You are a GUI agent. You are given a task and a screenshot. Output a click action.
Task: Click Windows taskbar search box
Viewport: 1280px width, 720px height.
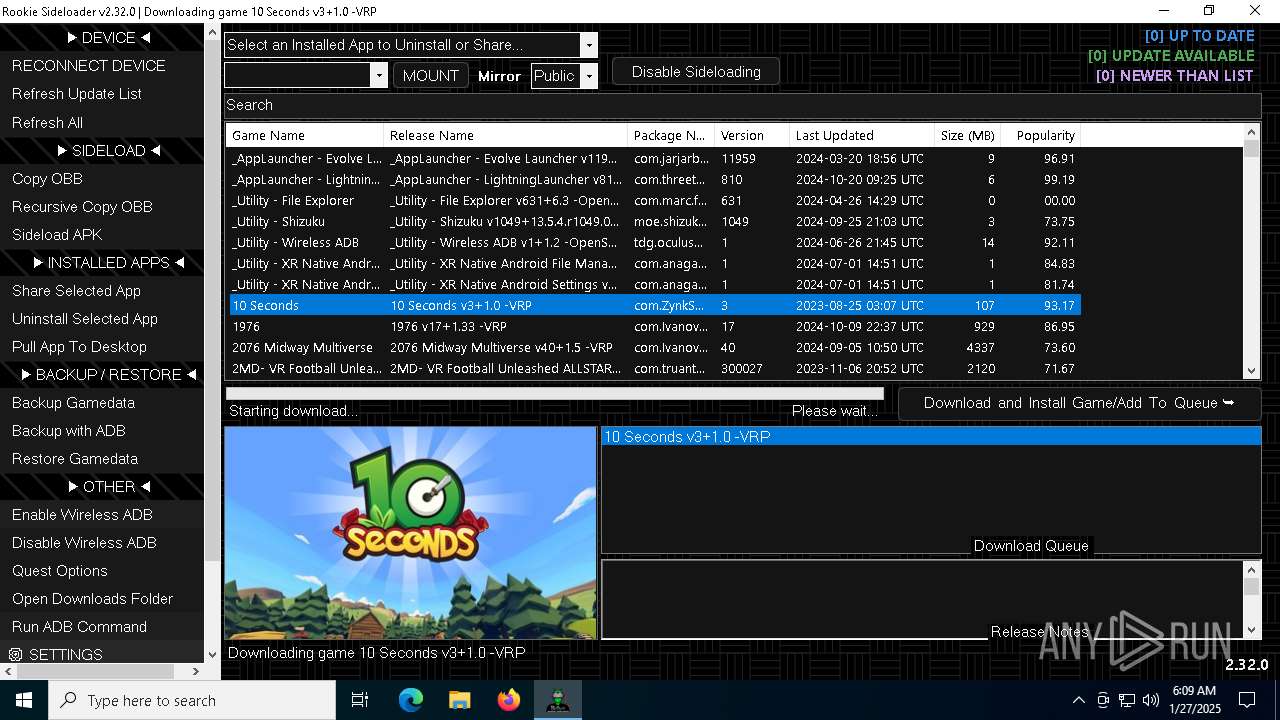[192, 700]
